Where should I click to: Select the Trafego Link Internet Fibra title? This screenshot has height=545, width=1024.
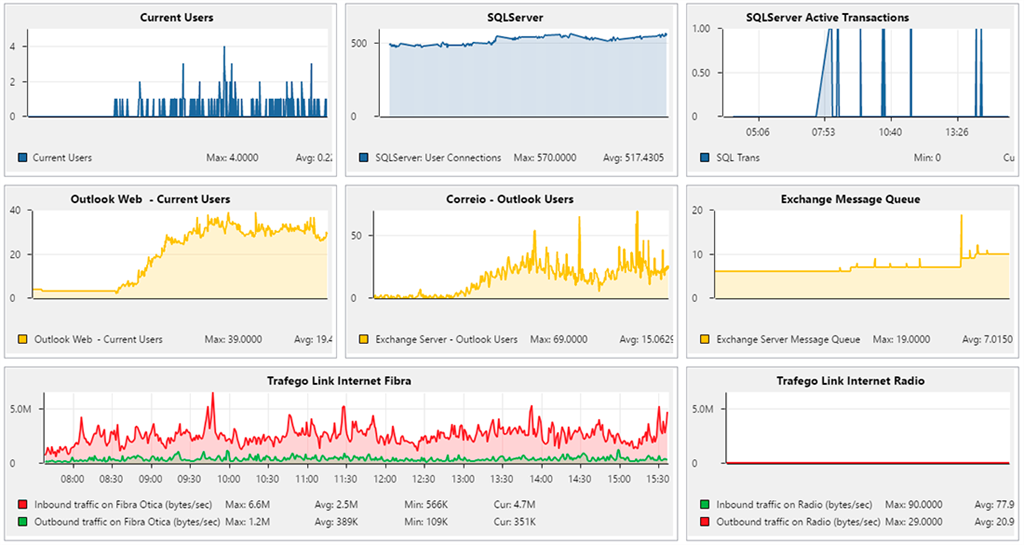[339, 381]
